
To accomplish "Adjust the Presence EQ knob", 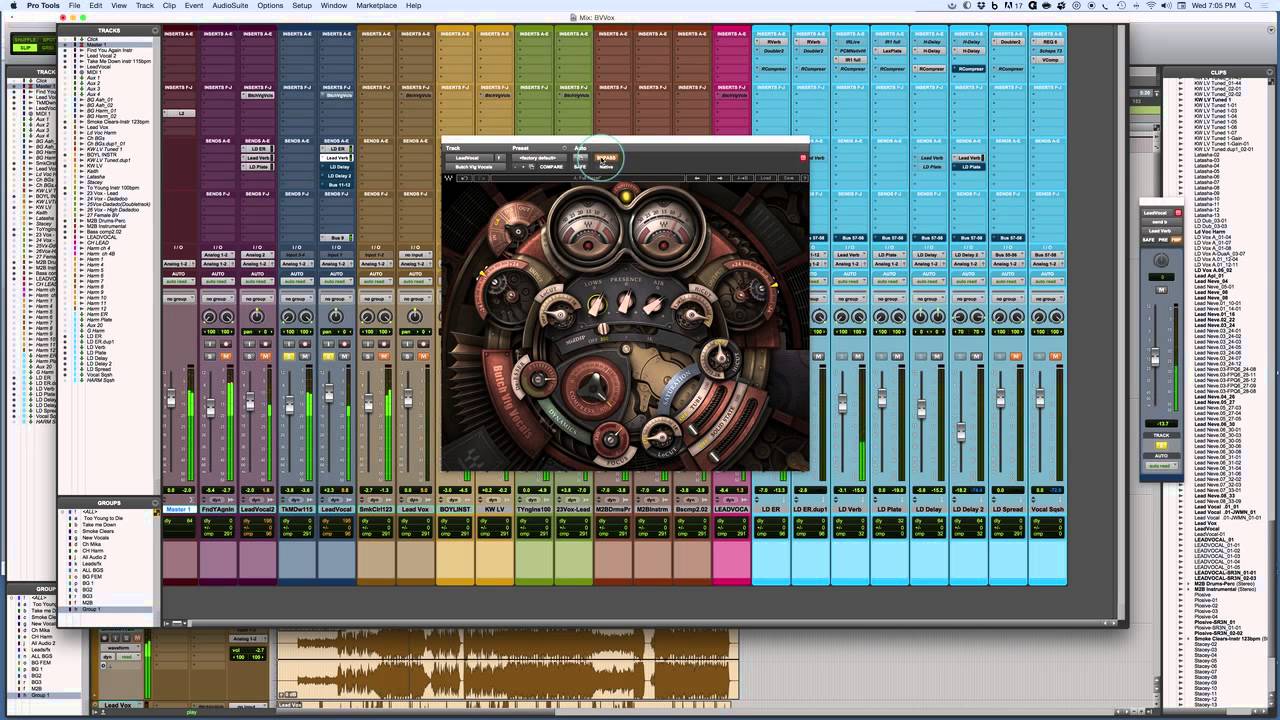I will click(x=625, y=302).
